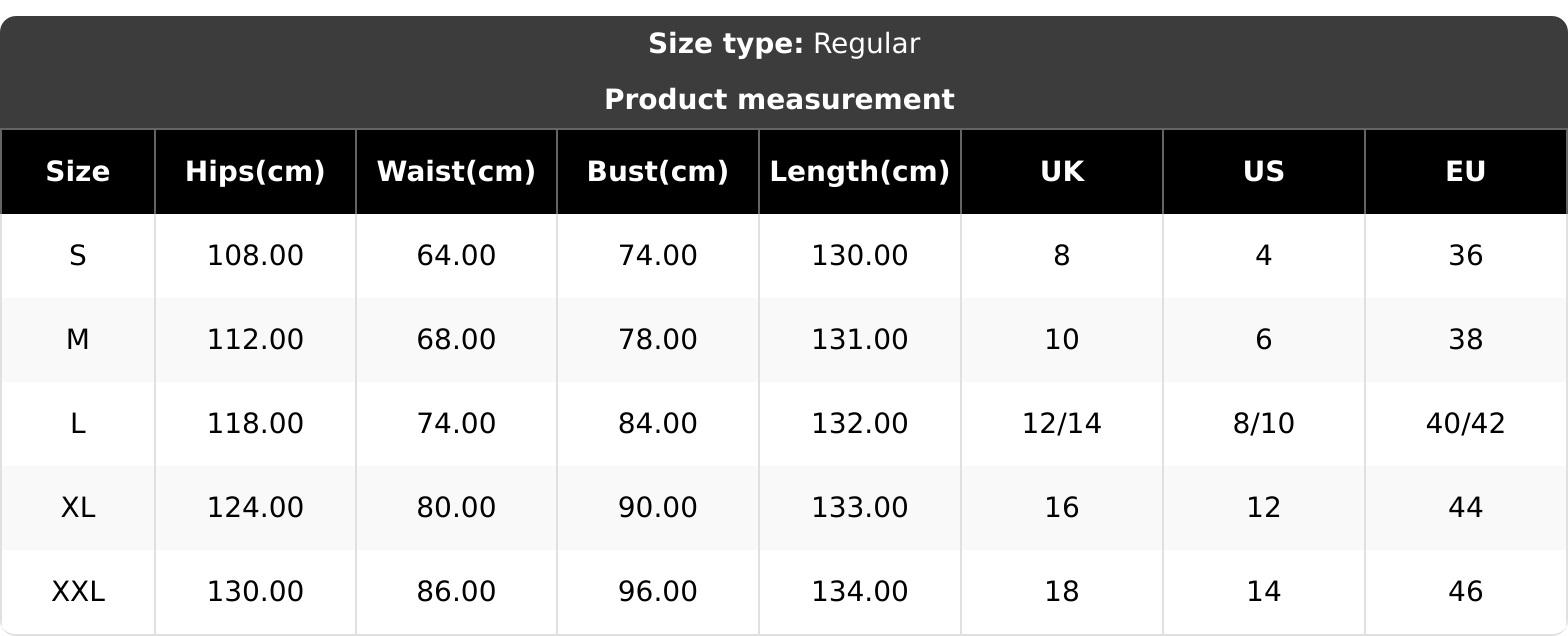Image resolution: width=1568 pixels, height=636 pixels.
Task: Click the XXL size row label
Action: click(78, 592)
